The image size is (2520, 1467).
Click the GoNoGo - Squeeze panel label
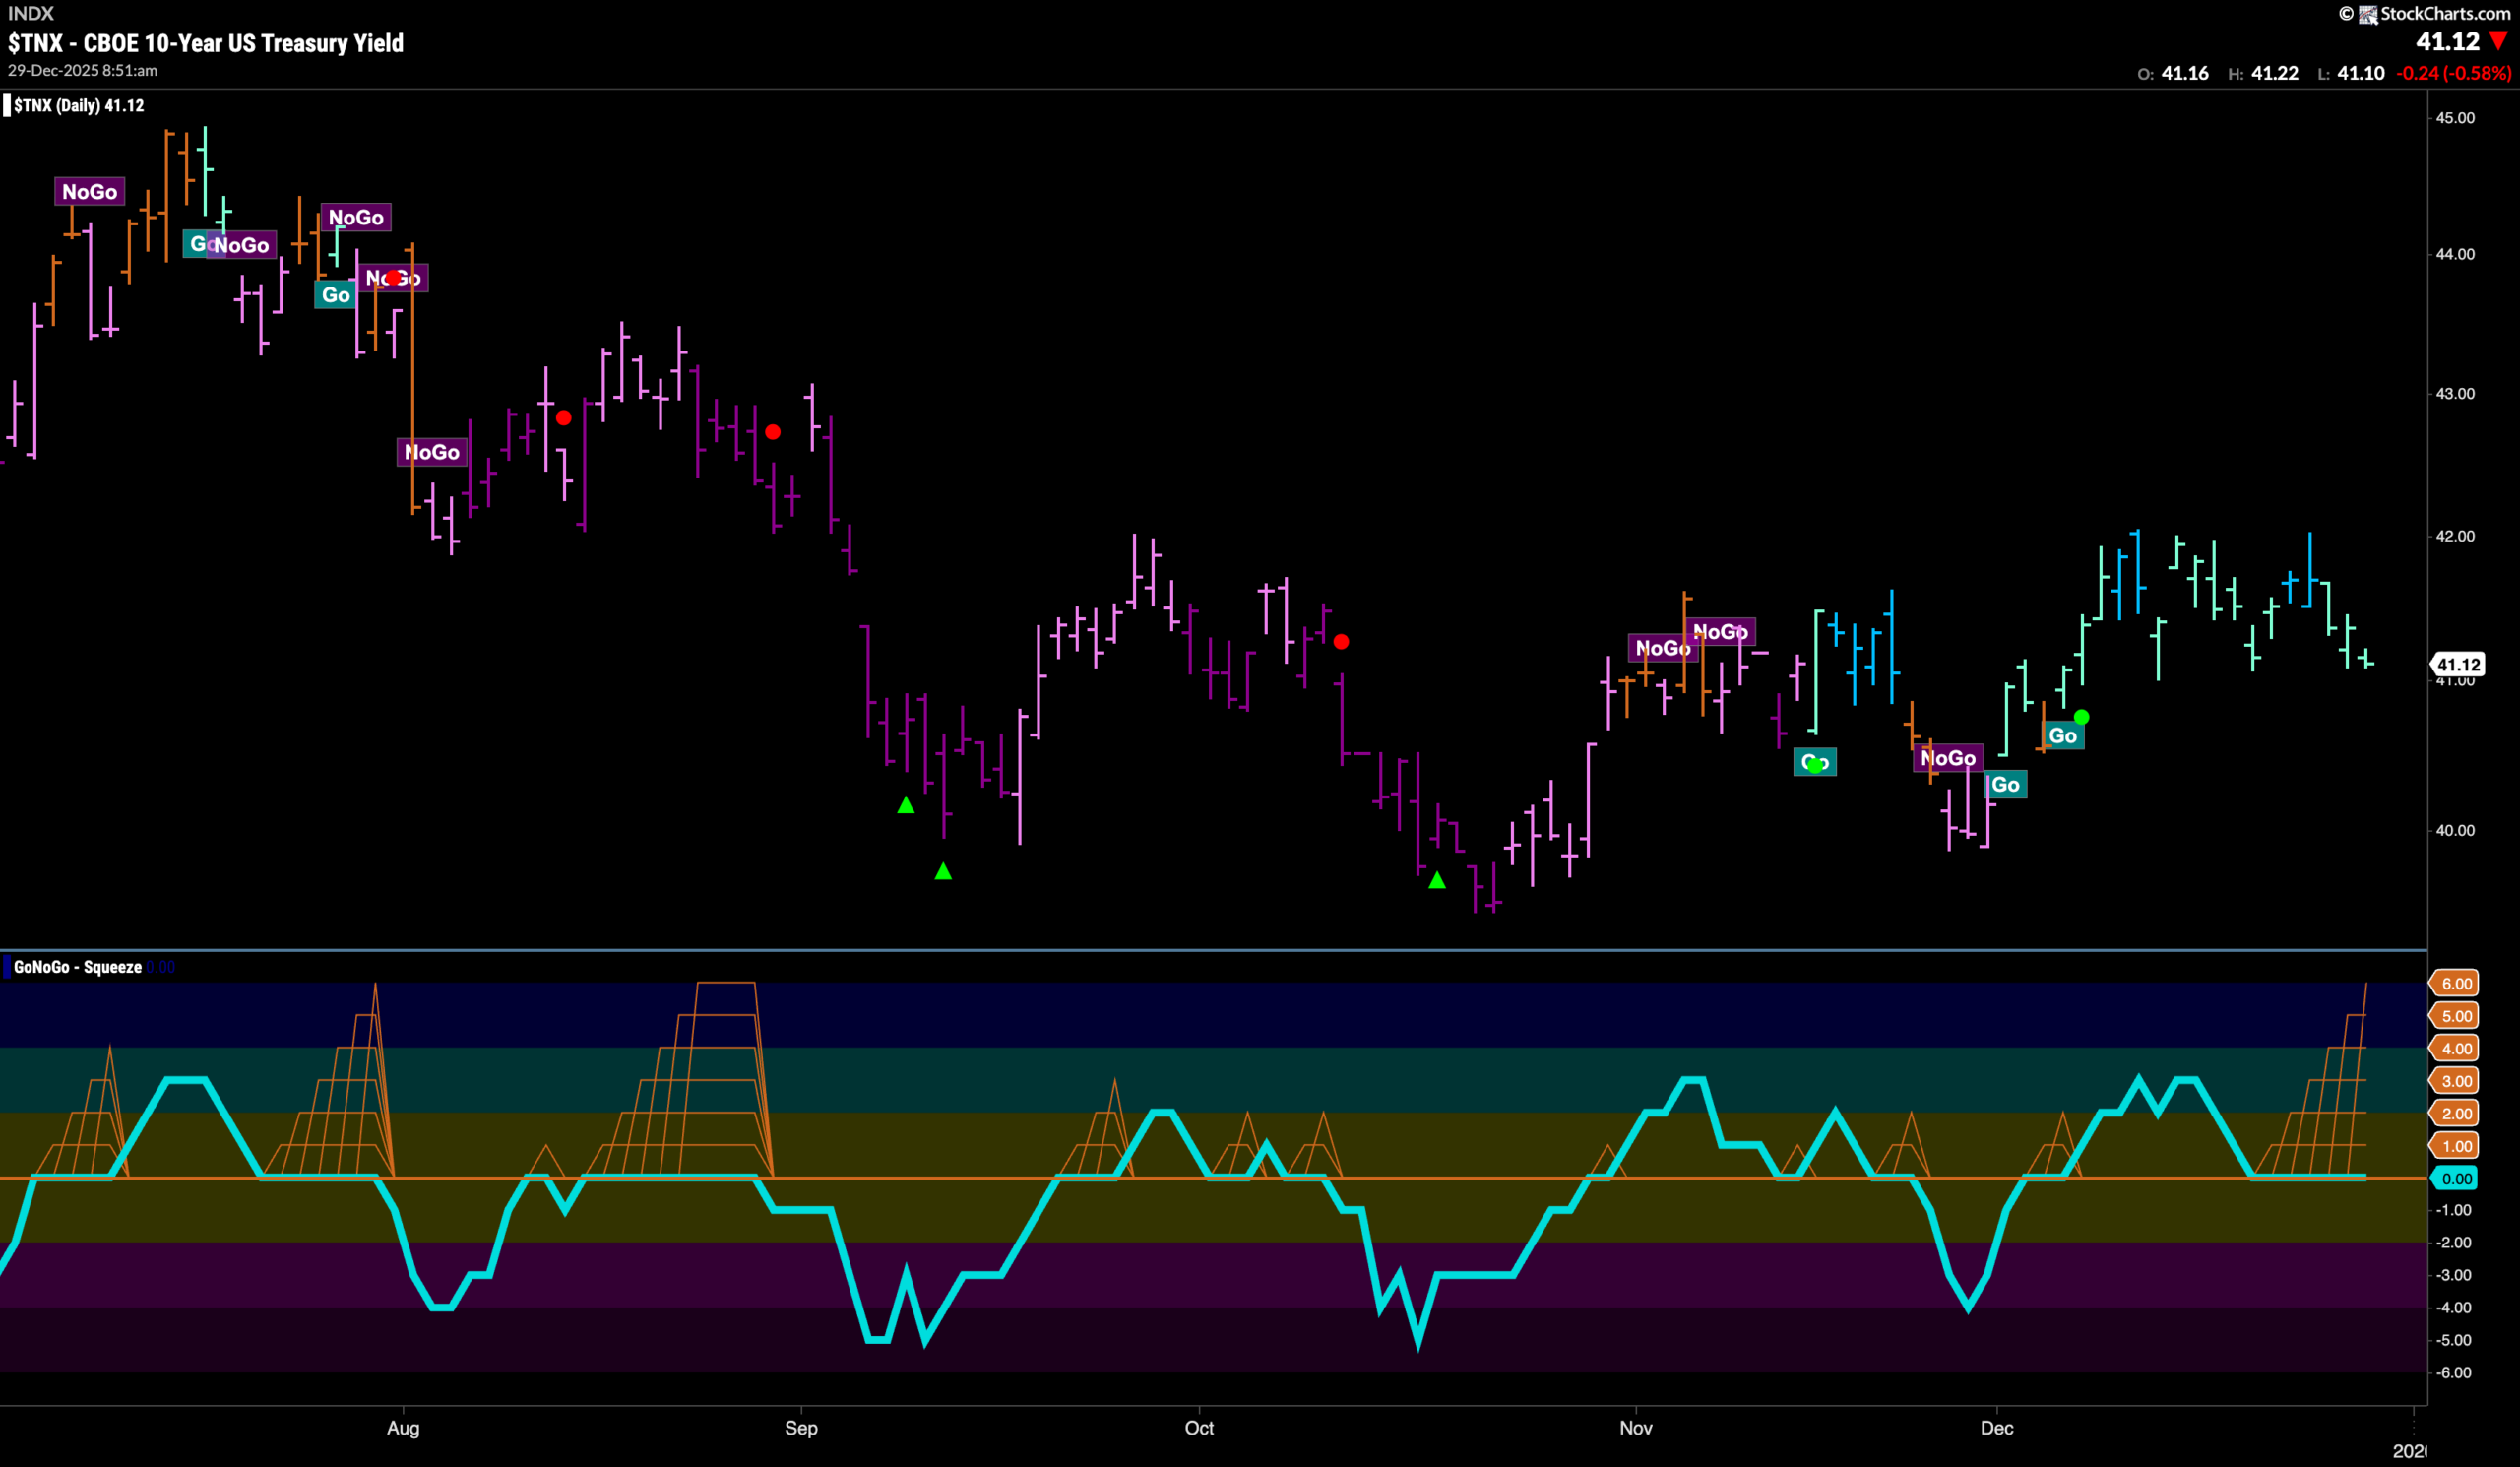[77, 967]
